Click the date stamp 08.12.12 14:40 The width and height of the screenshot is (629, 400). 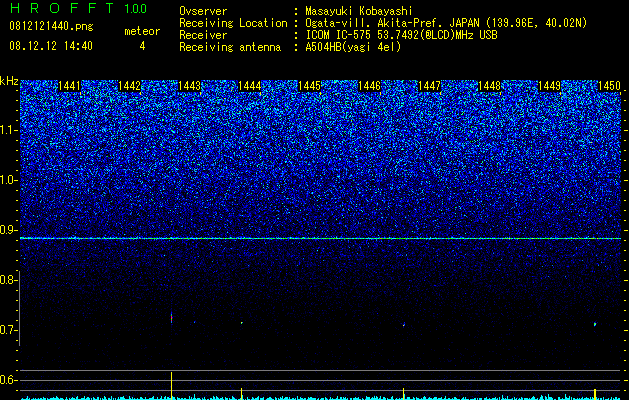pyautogui.click(x=51, y=46)
